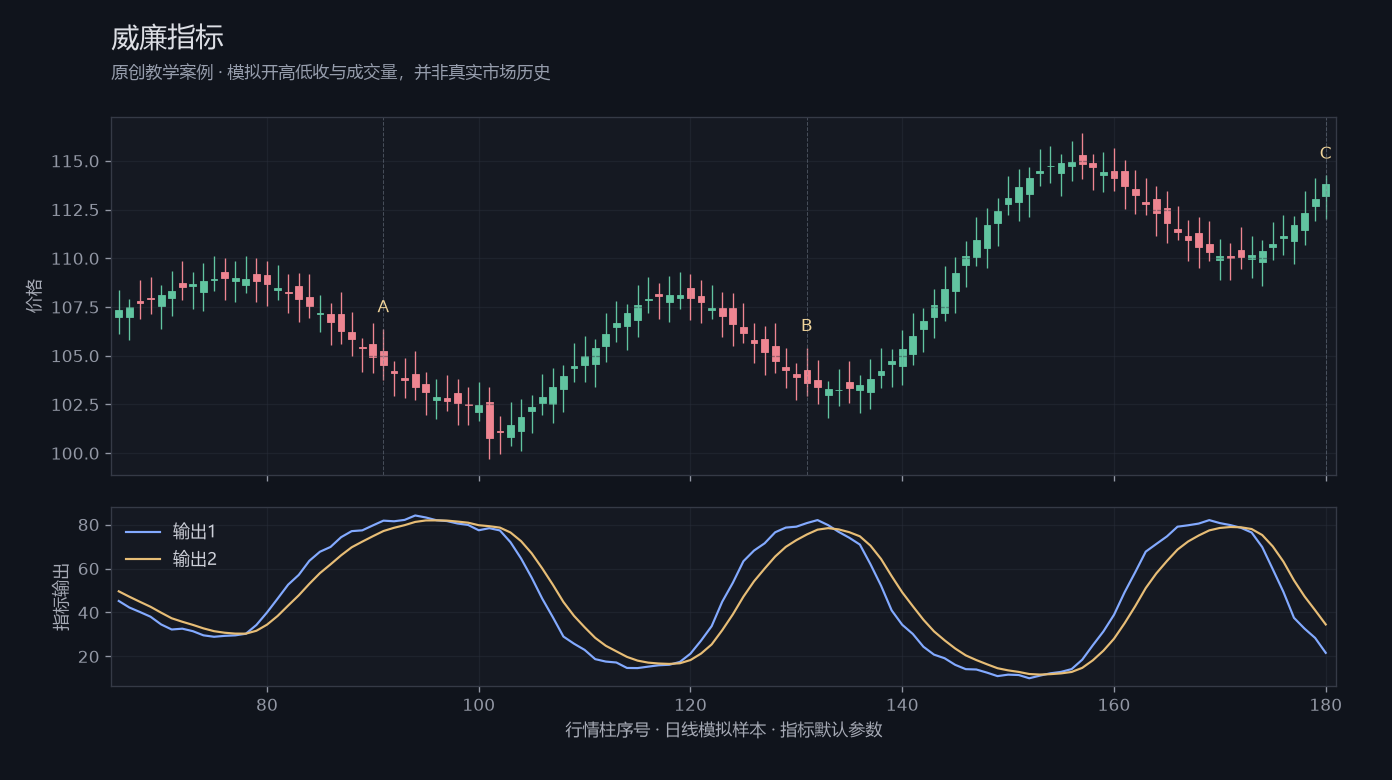Viewport: 1392px width, 780px height.
Task: Click x-axis tick label 140
Action: pos(902,704)
